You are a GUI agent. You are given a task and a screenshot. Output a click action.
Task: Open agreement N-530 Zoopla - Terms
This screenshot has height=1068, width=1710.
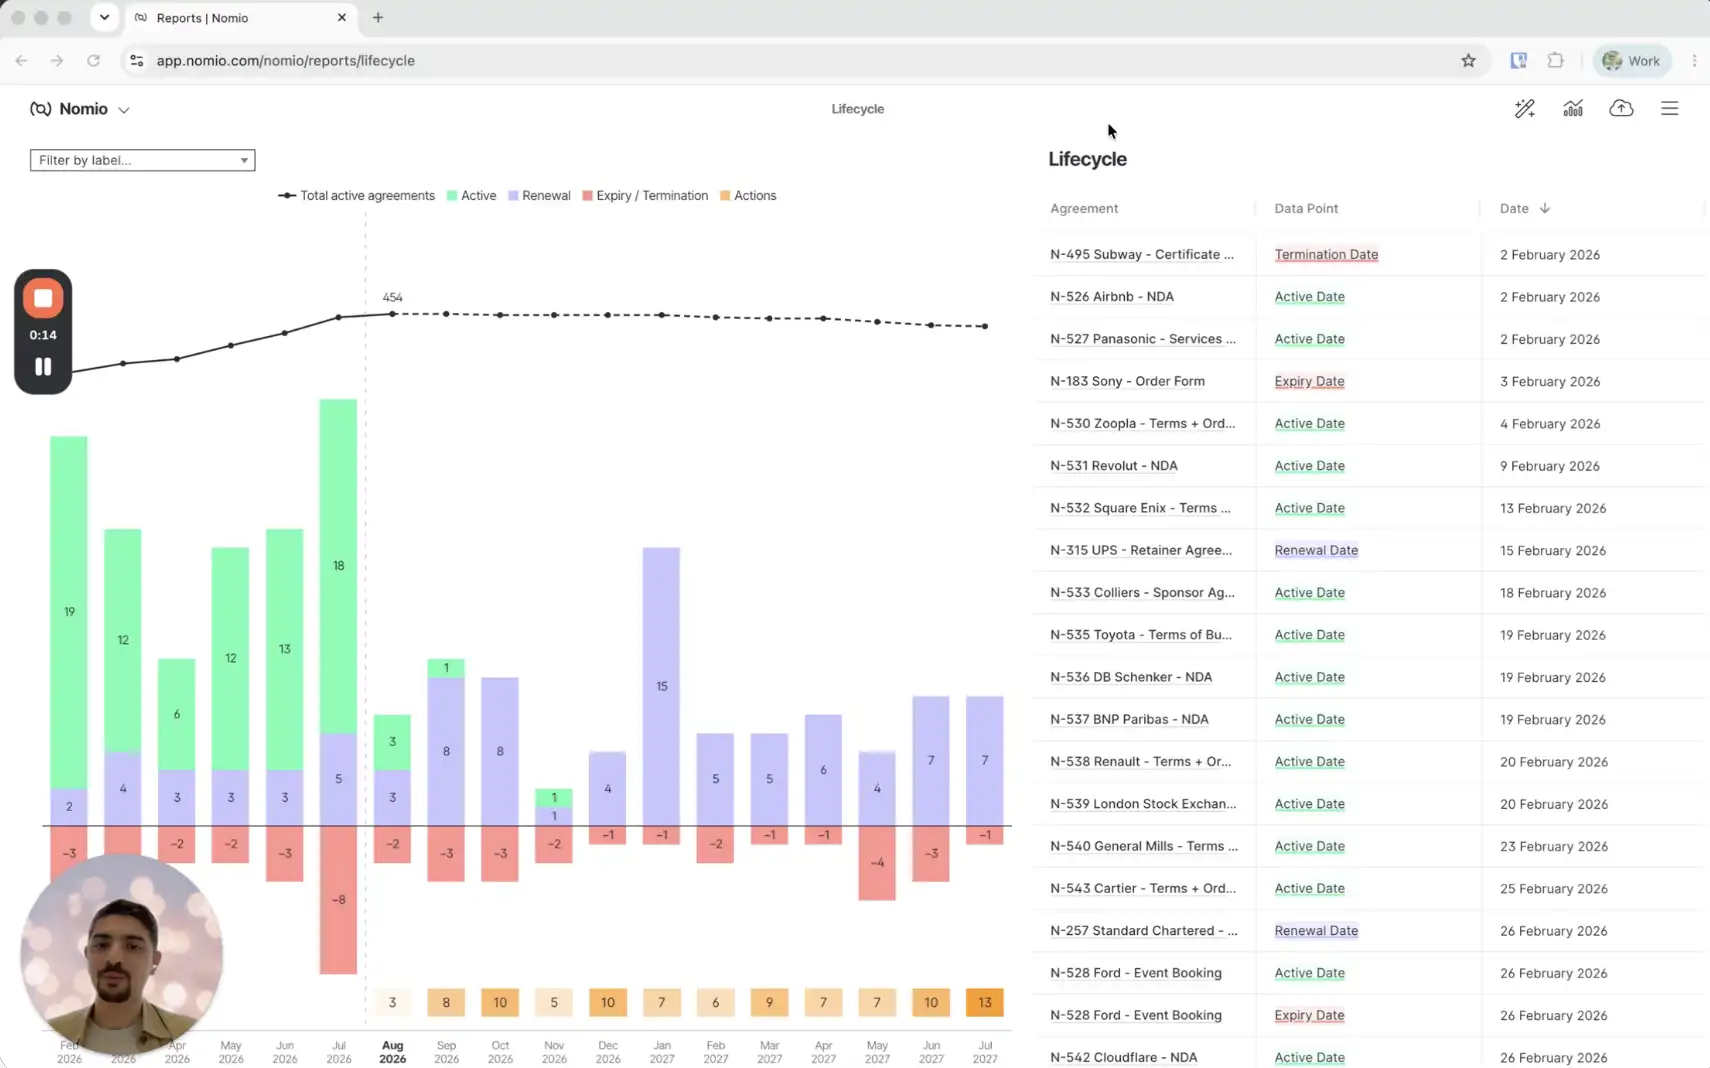pos(1143,424)
